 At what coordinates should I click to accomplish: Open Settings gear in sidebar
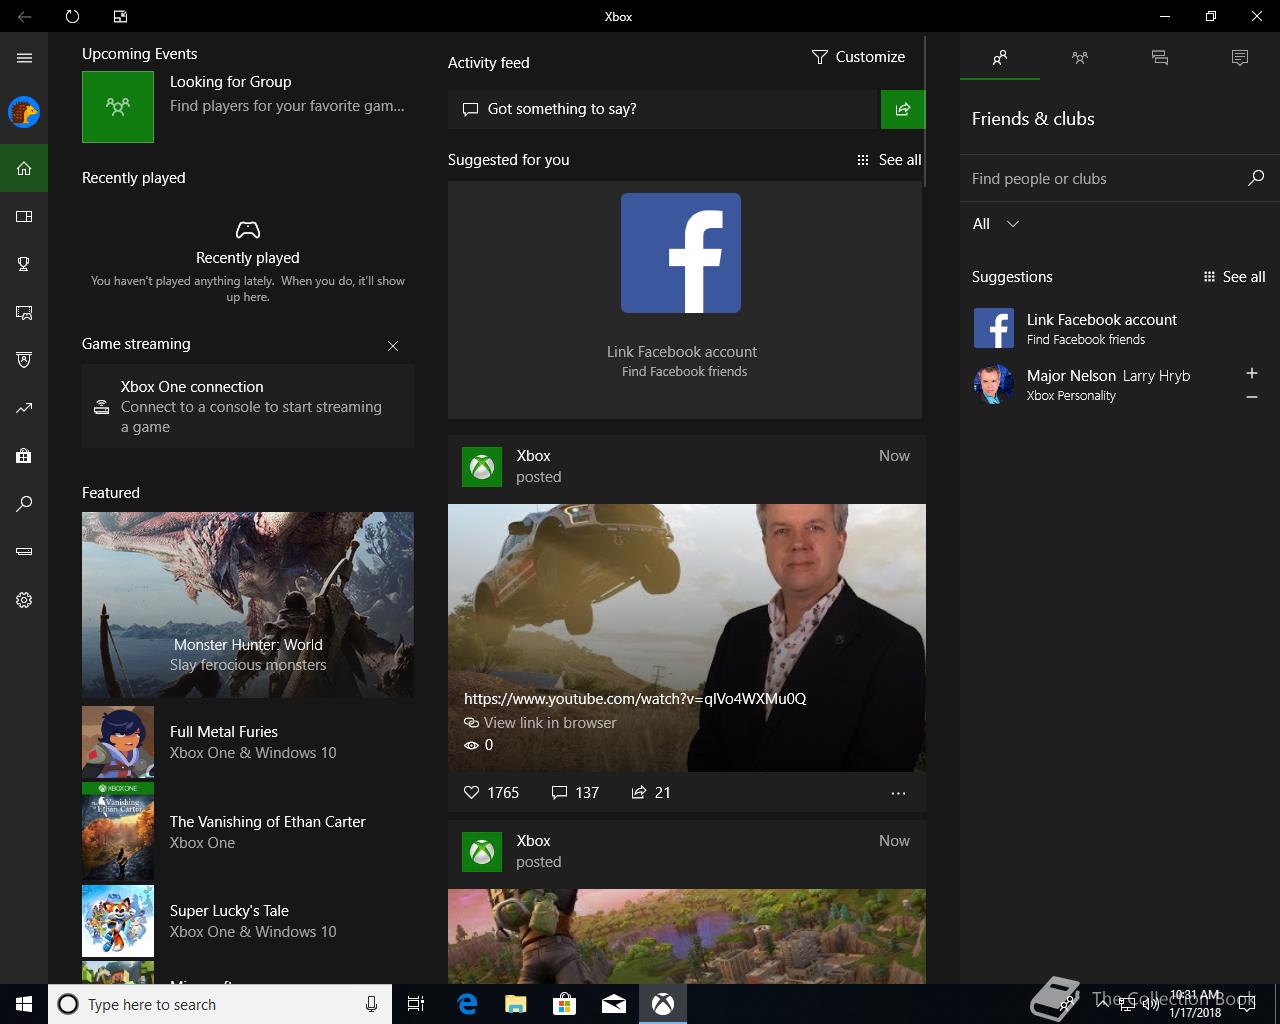(x=24, y=600)
